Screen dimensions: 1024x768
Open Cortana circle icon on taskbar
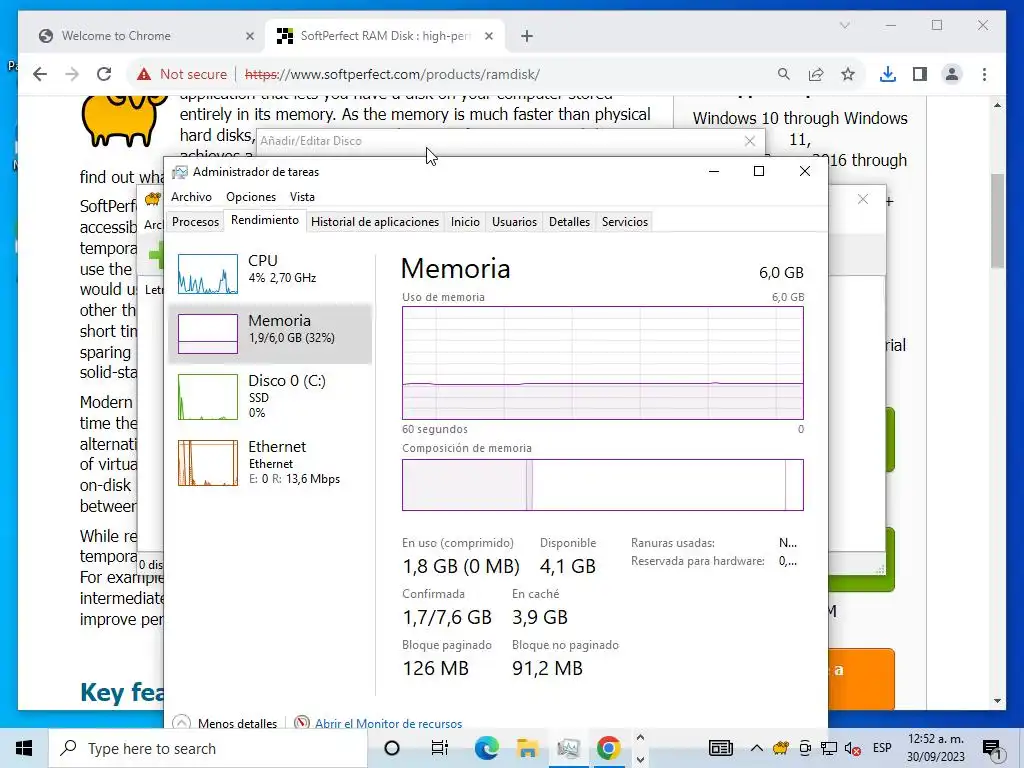392,748
